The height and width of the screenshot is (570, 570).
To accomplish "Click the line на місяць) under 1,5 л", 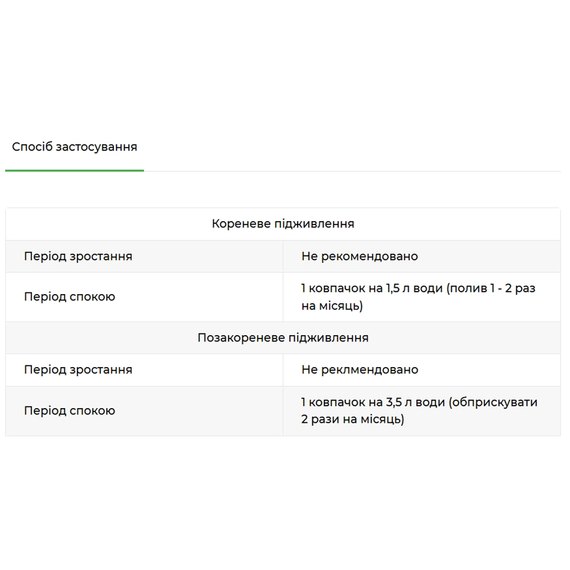I will (332, 306).
